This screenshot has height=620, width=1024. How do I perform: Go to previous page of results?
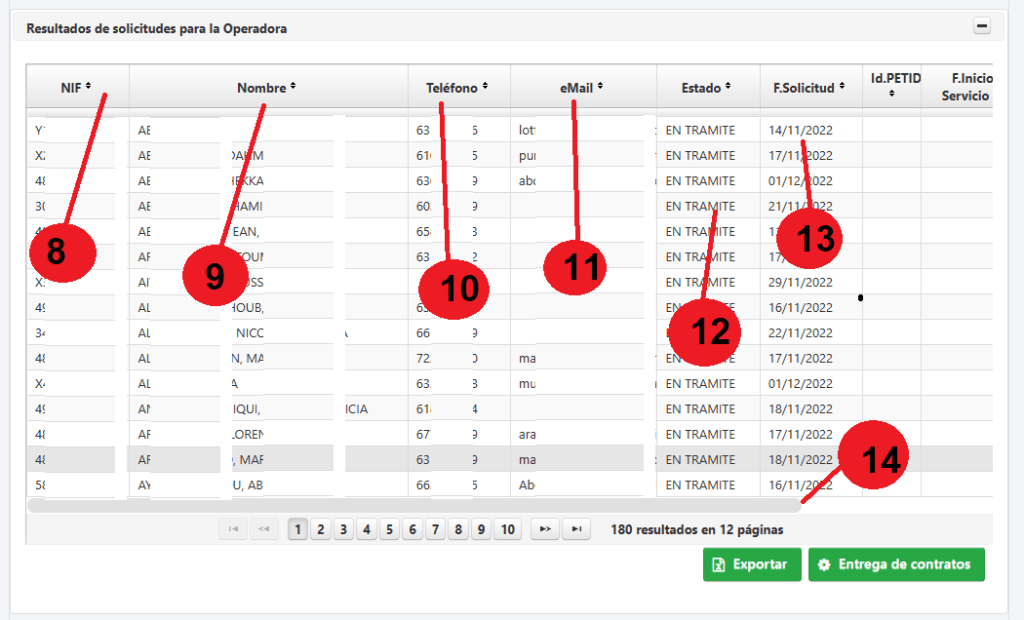click(264, 530)
